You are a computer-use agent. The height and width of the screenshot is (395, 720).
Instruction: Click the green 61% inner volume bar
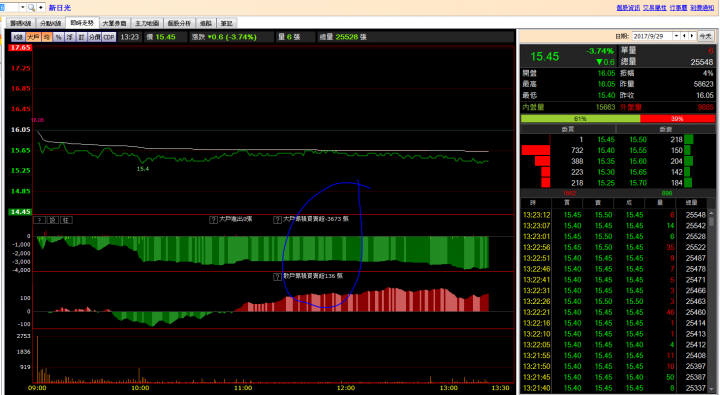(x=580, y=118)
